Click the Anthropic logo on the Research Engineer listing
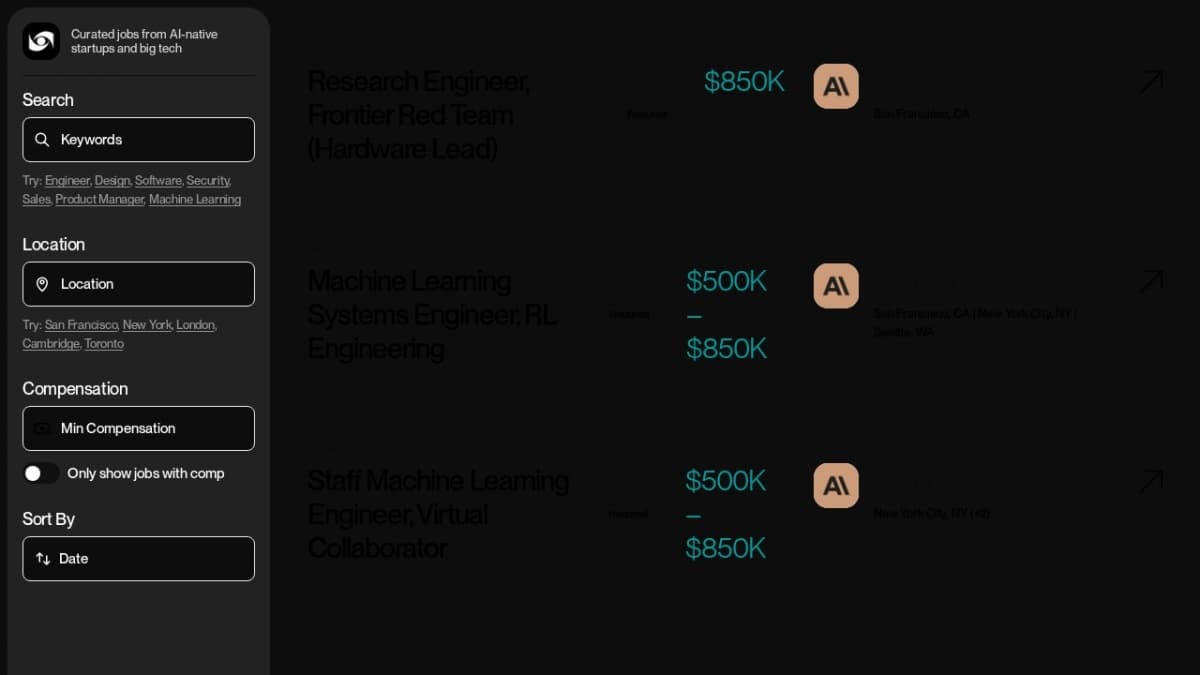 tap(836, 86)
